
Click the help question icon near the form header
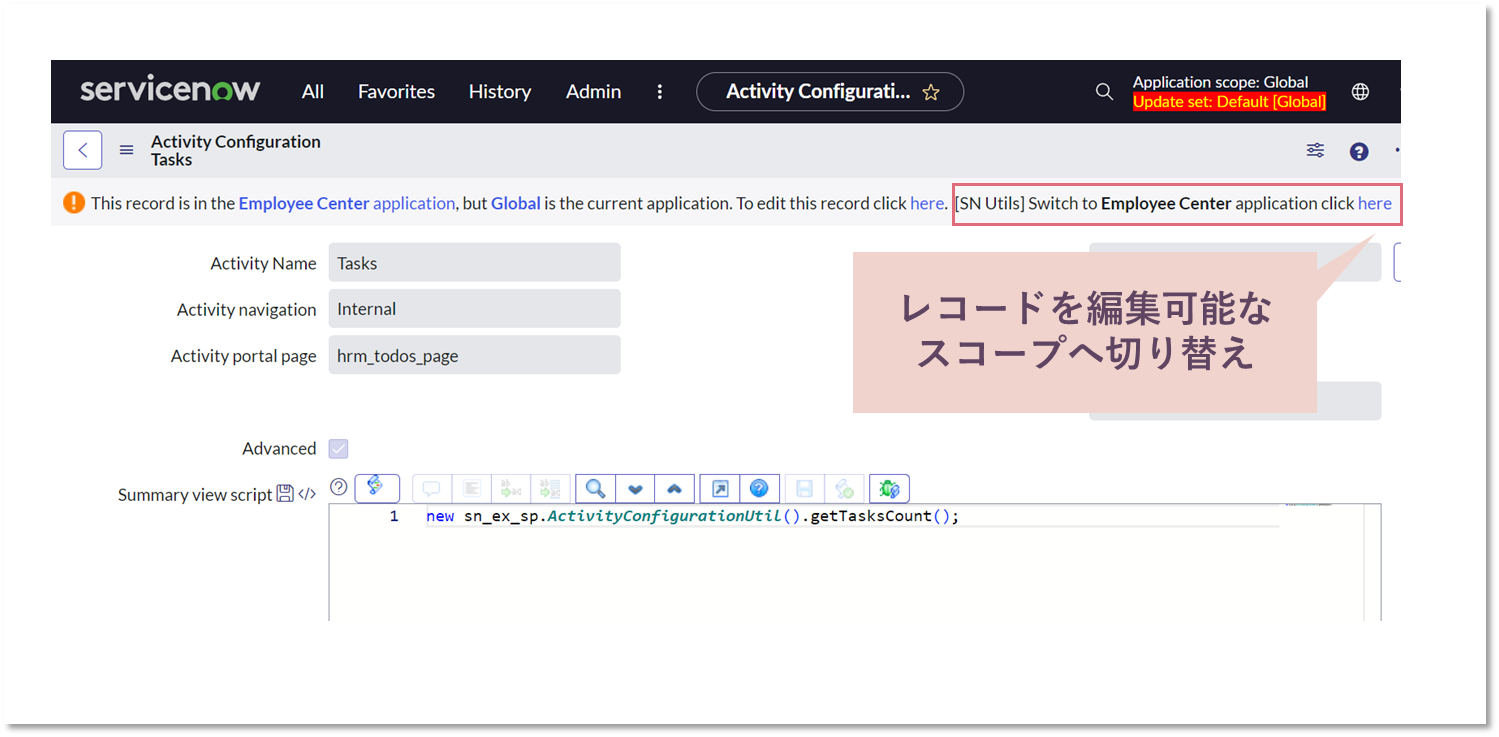pos(1358,150)
